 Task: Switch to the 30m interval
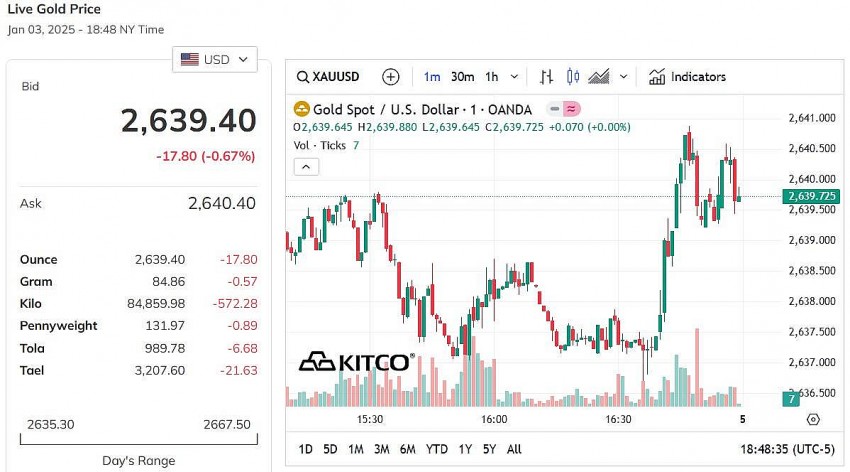click(462, 77)
